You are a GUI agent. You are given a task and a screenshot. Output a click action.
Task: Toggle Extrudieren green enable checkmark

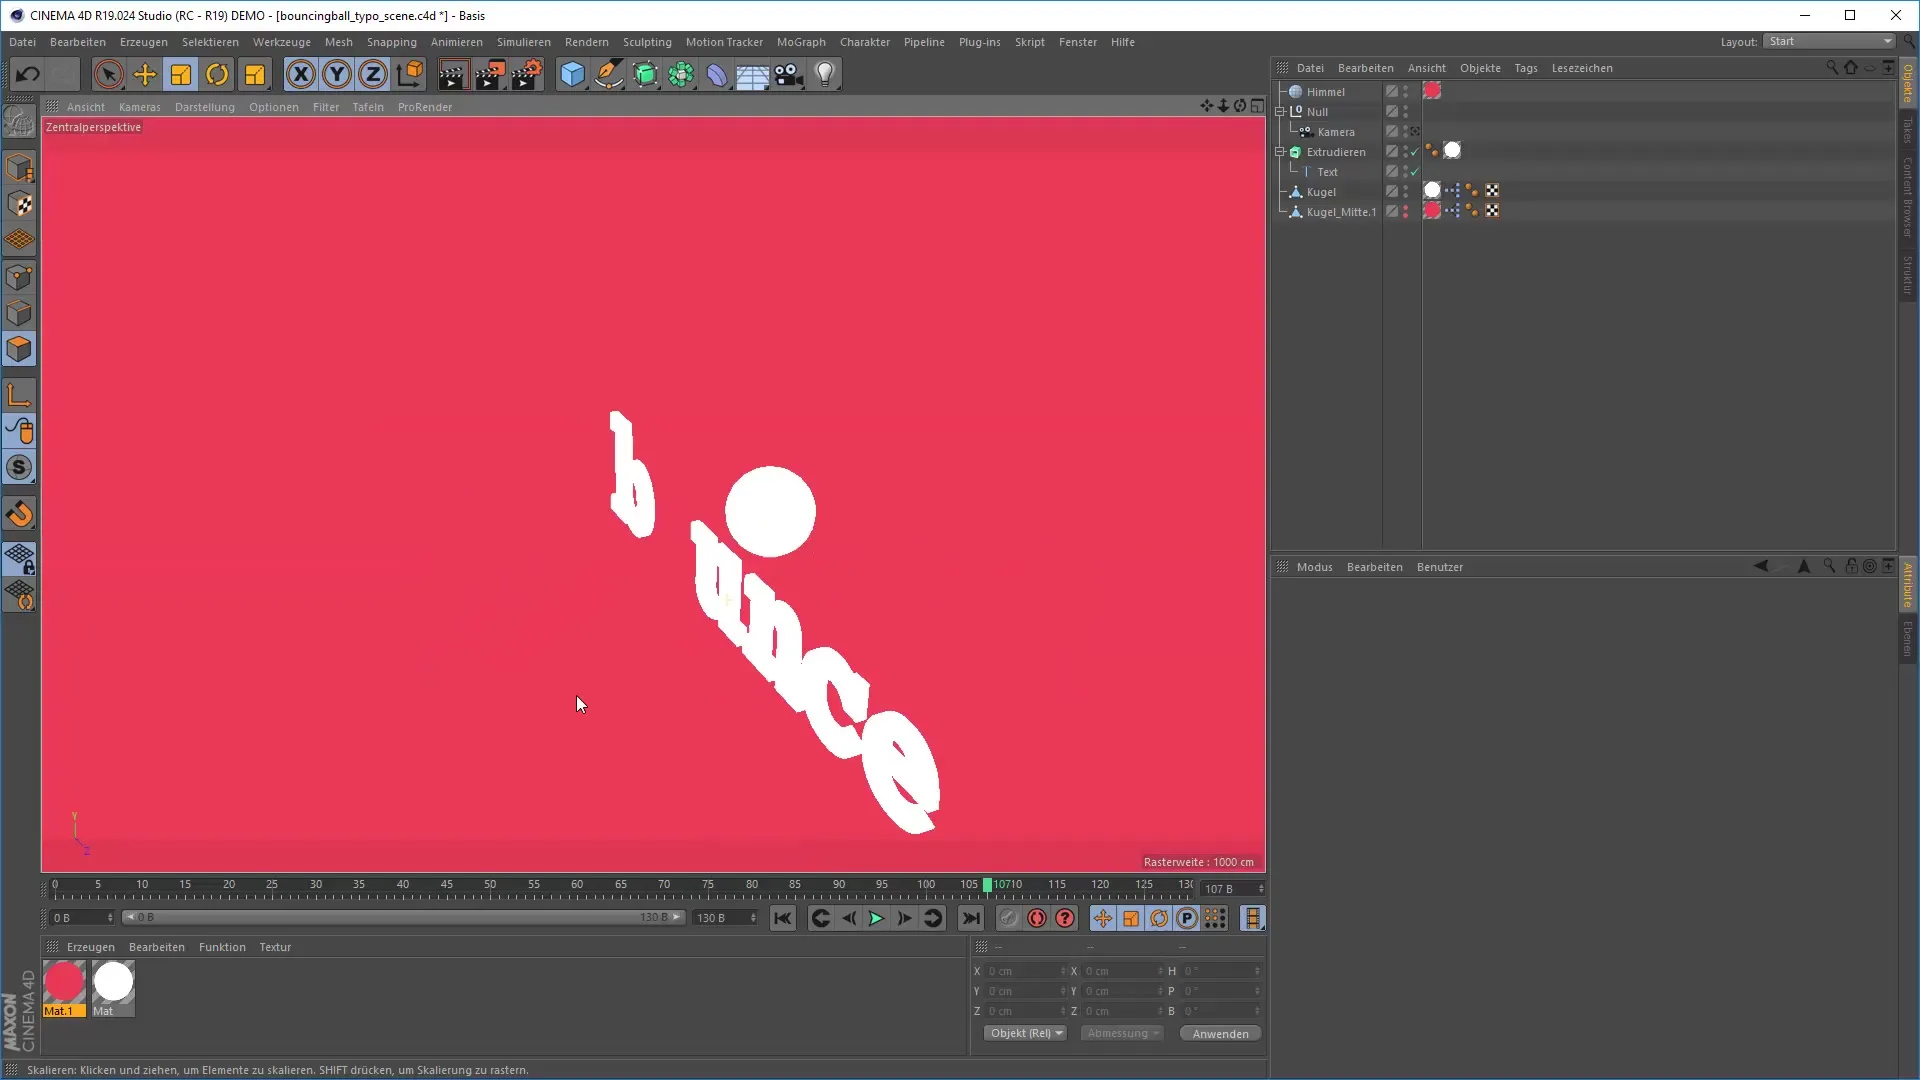(x=1415, y=152)
